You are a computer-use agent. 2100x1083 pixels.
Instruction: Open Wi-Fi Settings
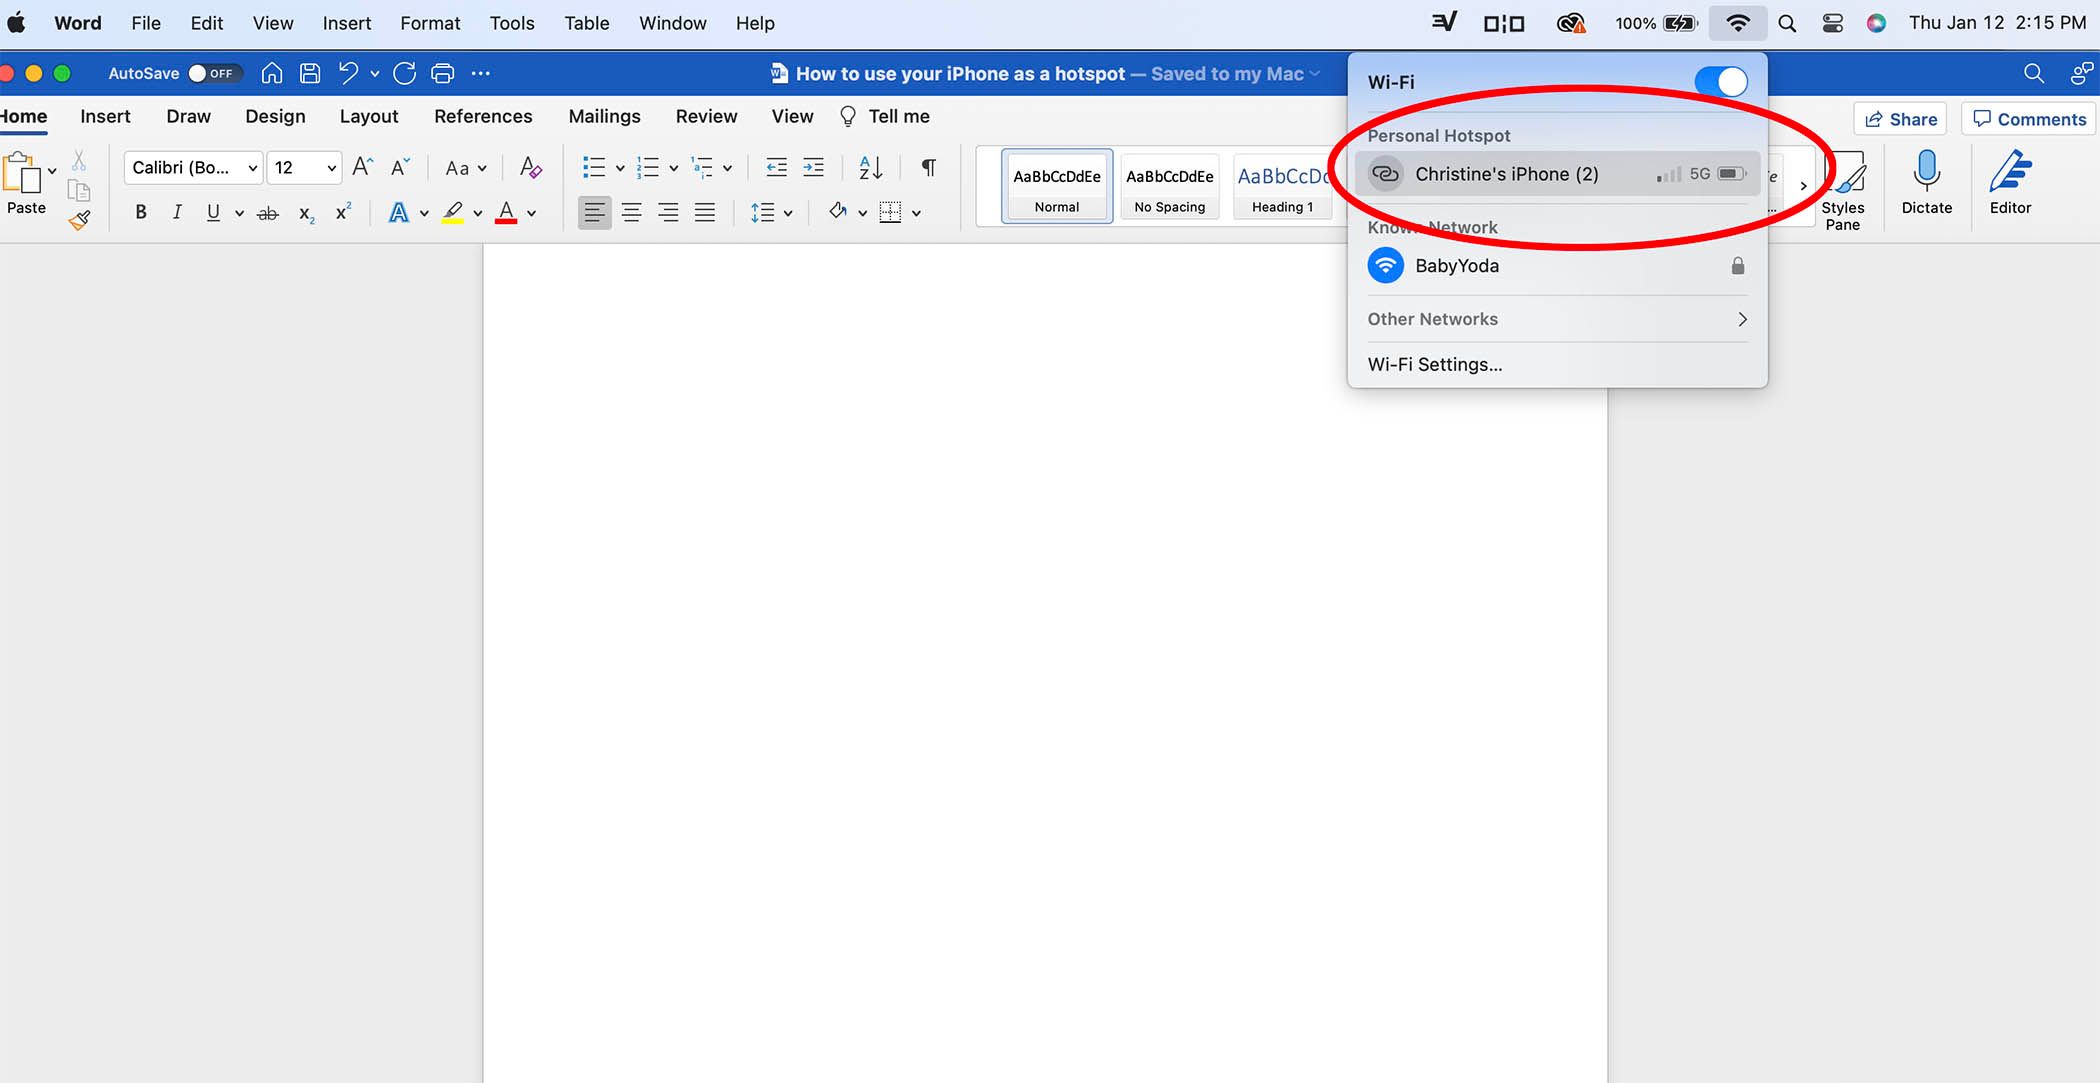coord(1435,364)
